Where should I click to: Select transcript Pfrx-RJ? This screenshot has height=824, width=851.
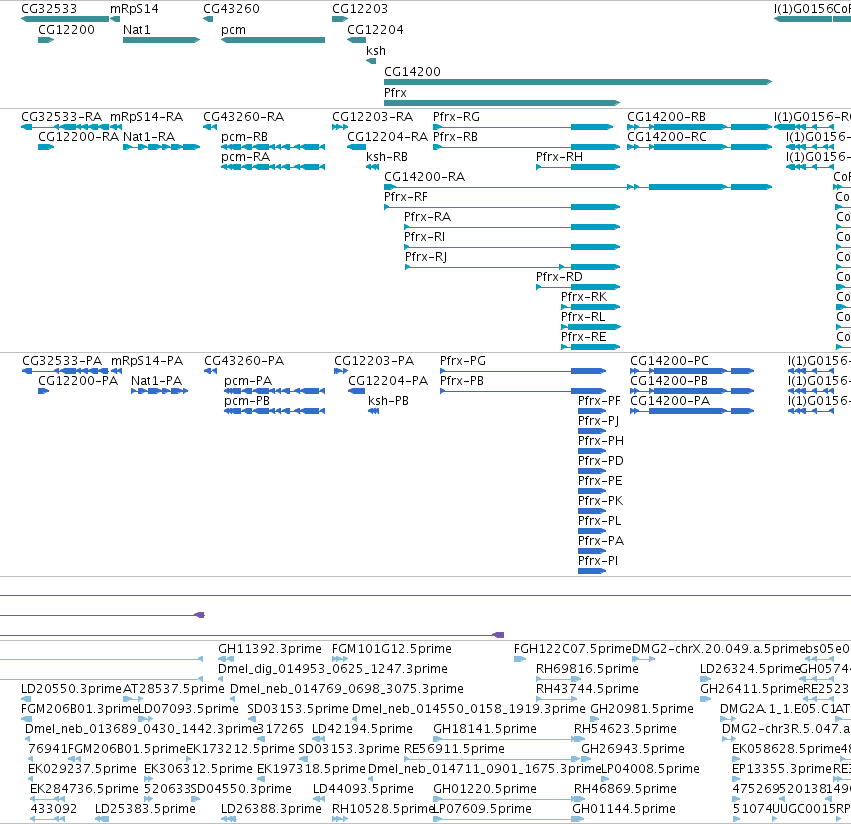[513, 267]
